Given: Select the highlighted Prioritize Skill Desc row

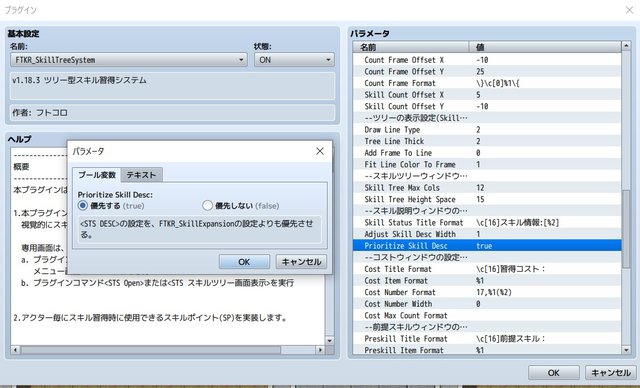Looking at the screenshot, I should [x=487, y=246].
